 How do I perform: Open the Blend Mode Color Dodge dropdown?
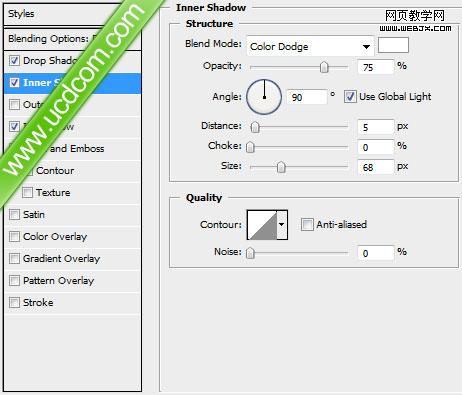310,46
